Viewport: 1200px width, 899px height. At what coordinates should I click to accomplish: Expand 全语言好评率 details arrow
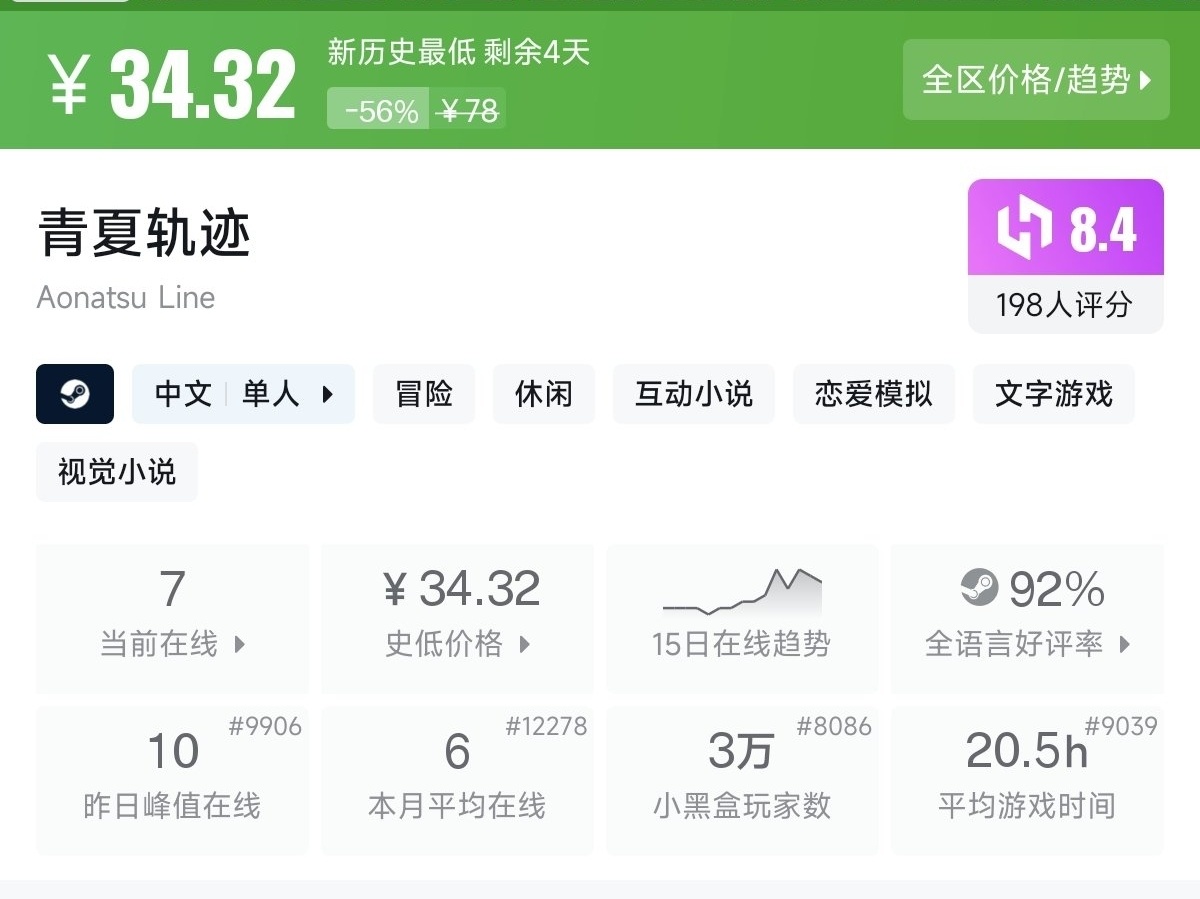pos(1125,644)
